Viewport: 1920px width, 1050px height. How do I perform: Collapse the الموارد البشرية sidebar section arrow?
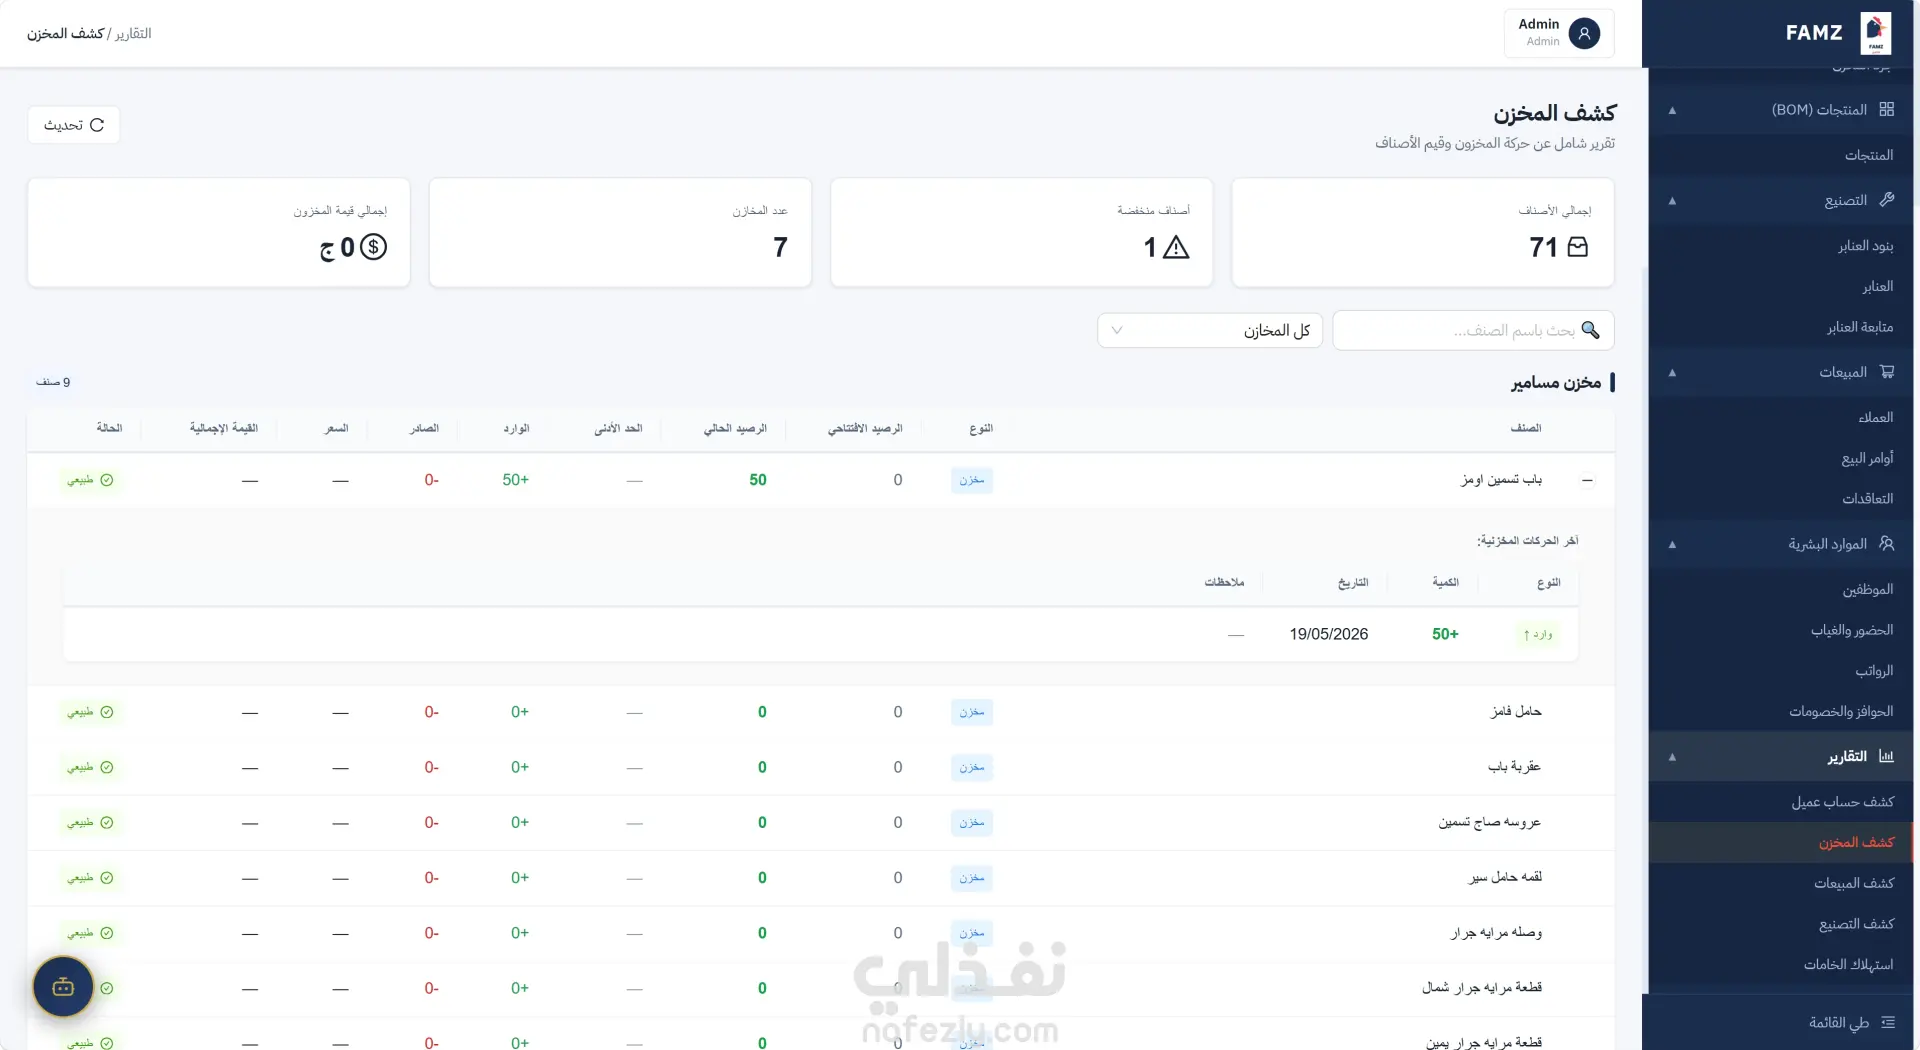click(x=1672, y=545)
